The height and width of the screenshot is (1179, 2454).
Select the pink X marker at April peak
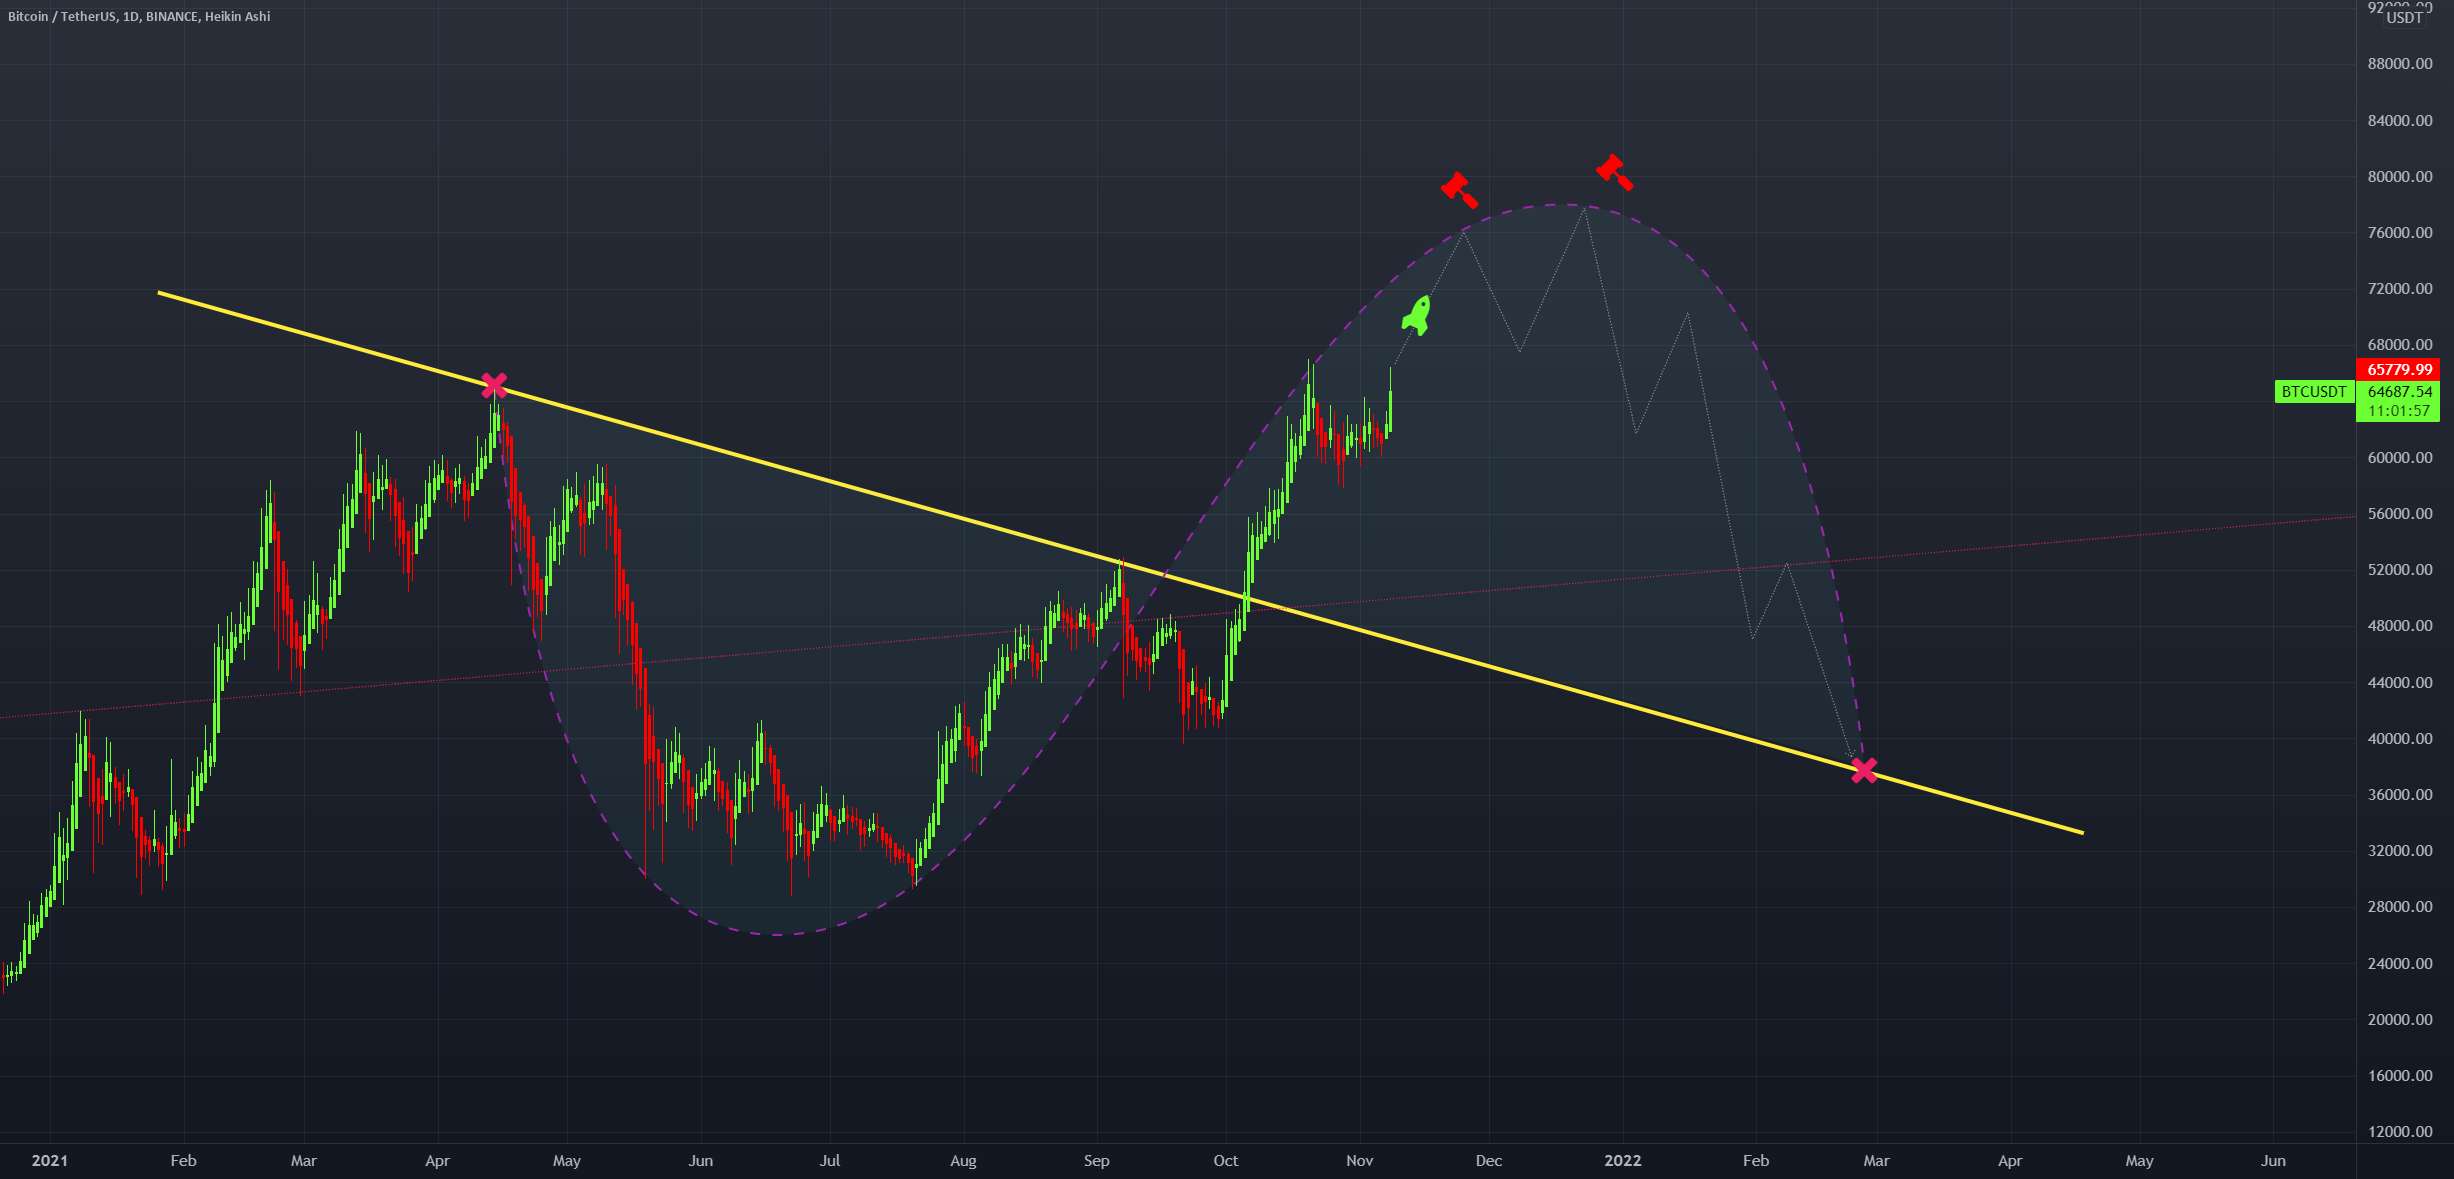(x=494, y=385)
